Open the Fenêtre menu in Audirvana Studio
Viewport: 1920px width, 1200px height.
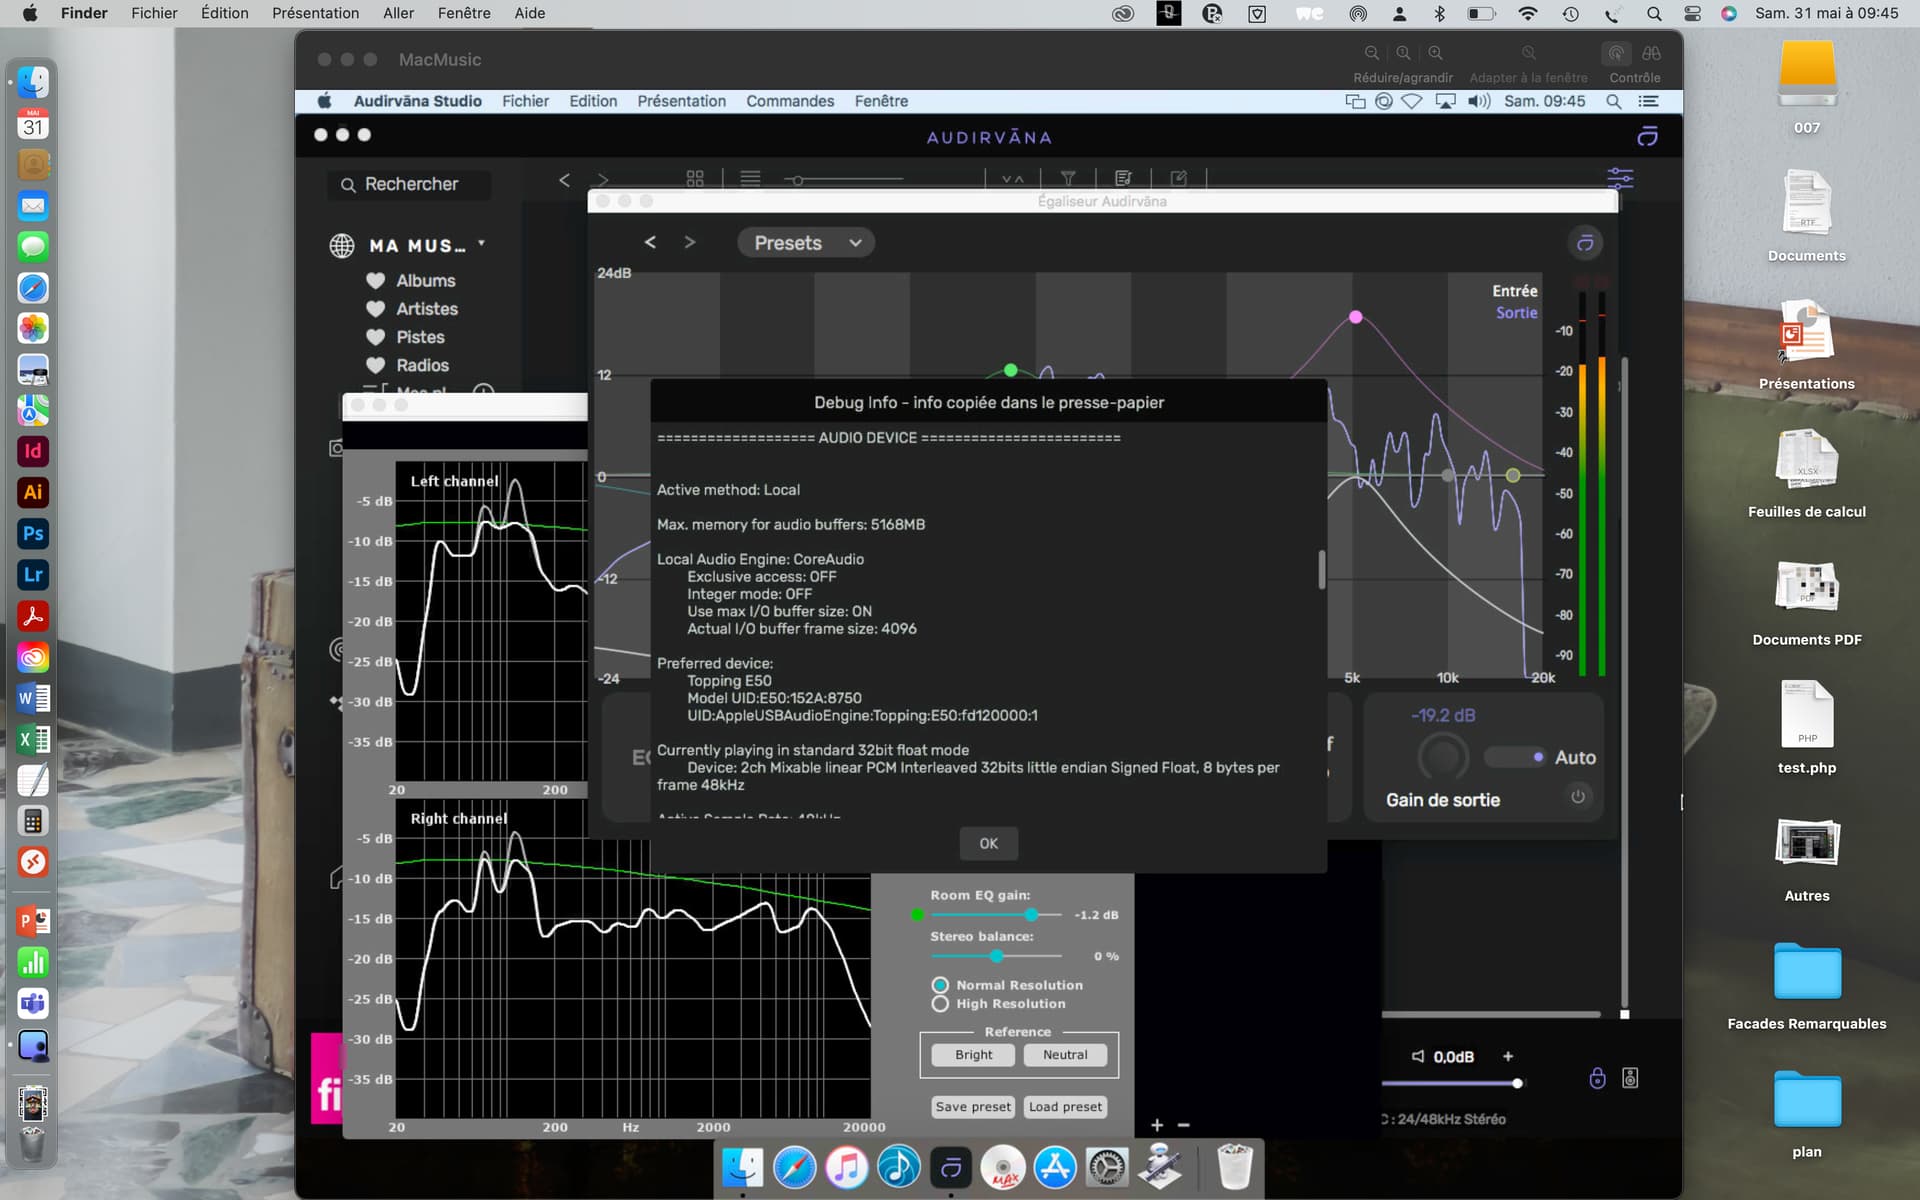pyautogui.click(x=881, y=101)
